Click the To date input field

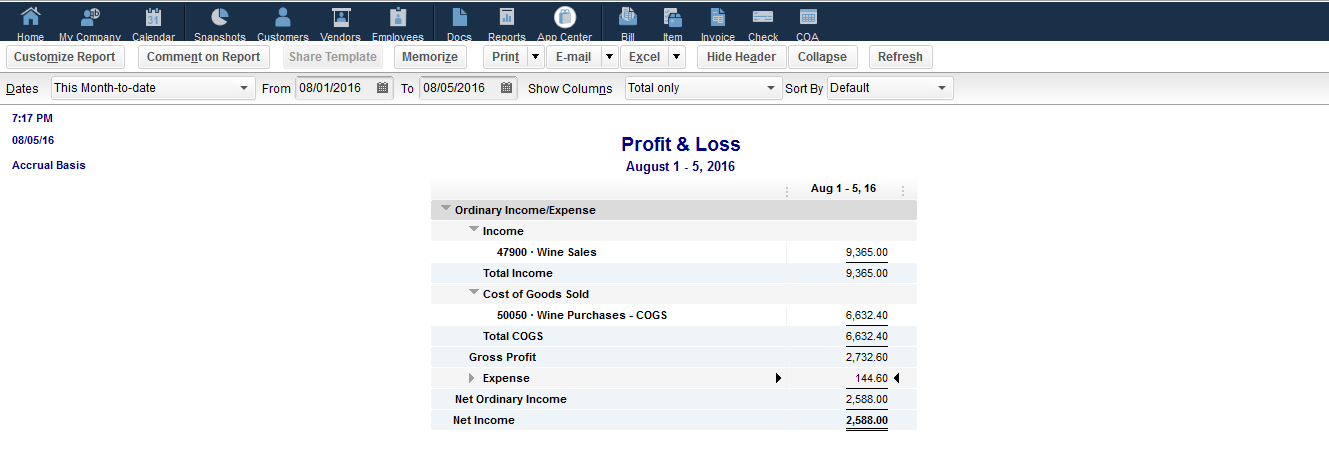coord(458,88)
